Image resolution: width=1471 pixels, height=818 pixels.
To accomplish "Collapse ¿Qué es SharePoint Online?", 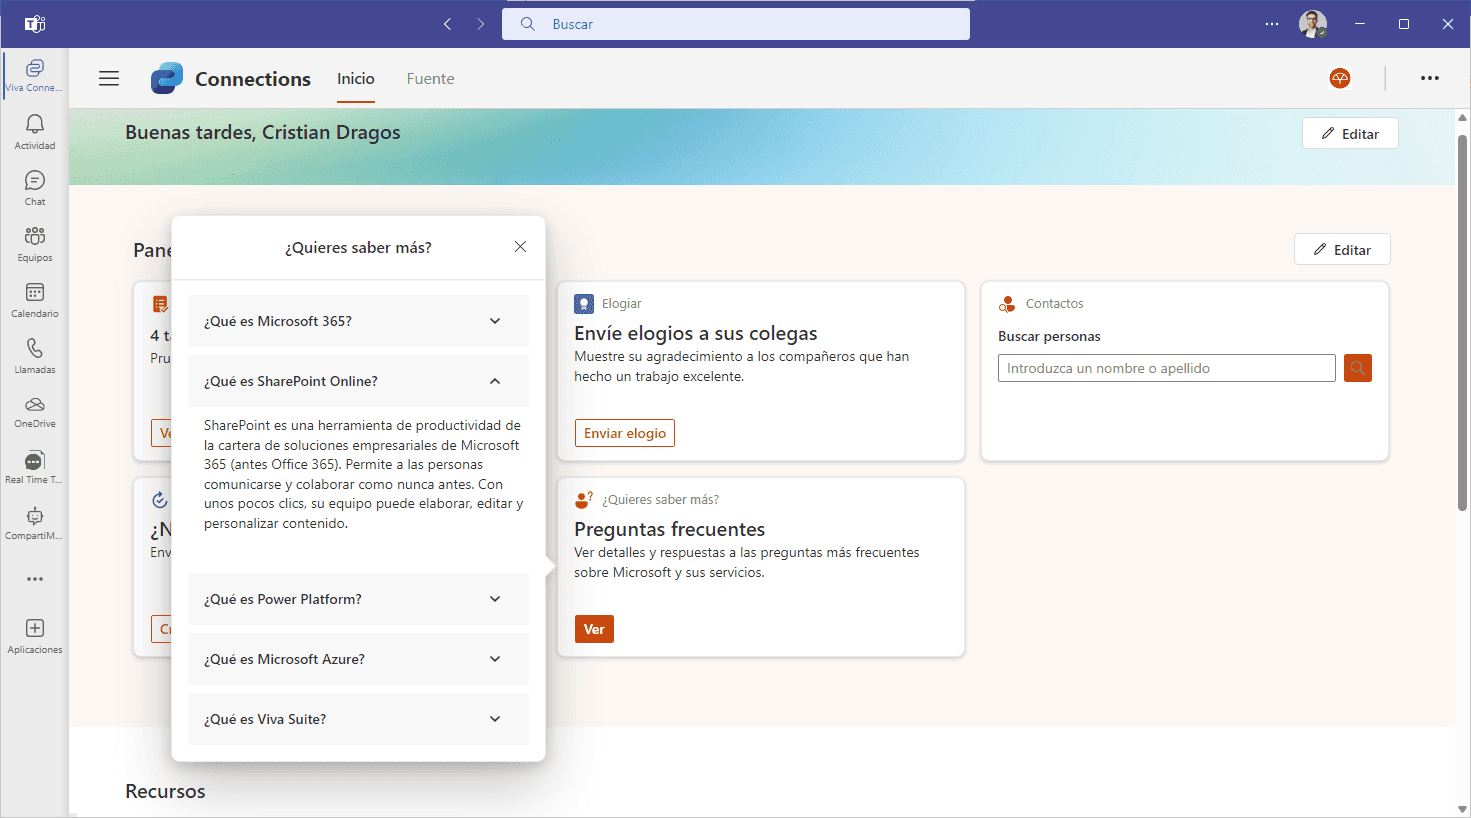I will tap(358, 381).
